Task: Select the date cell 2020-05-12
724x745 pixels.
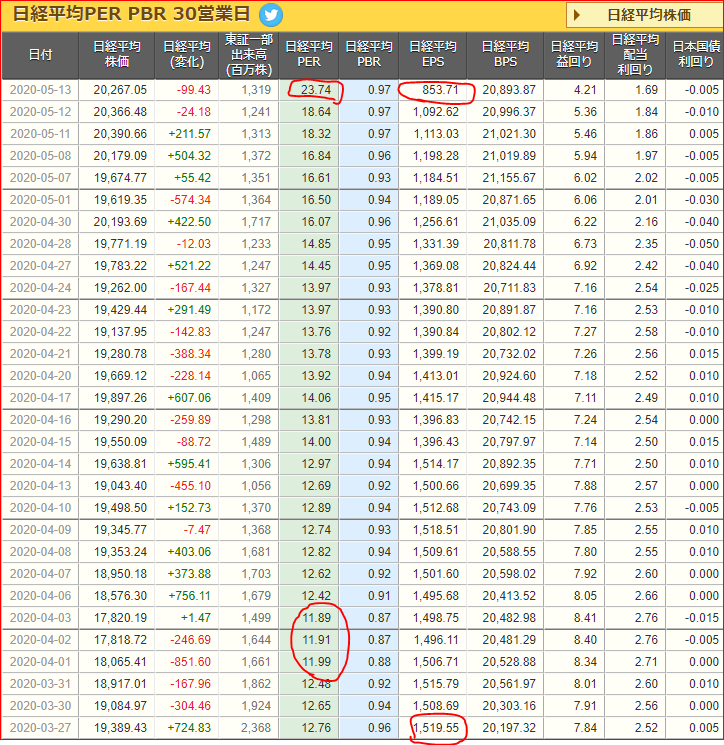Action: [x=40, y=112]
